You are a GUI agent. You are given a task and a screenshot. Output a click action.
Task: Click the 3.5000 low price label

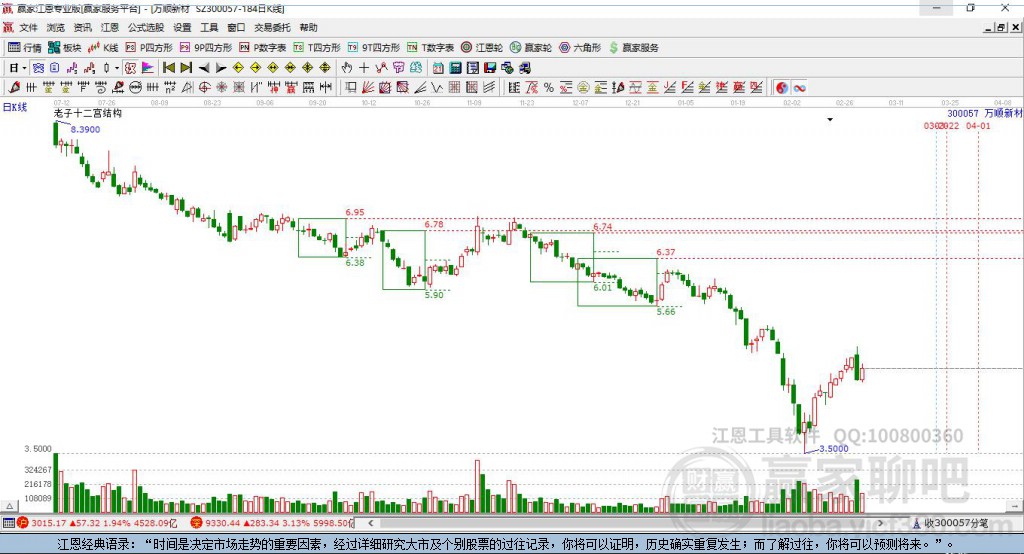point(834,448)
